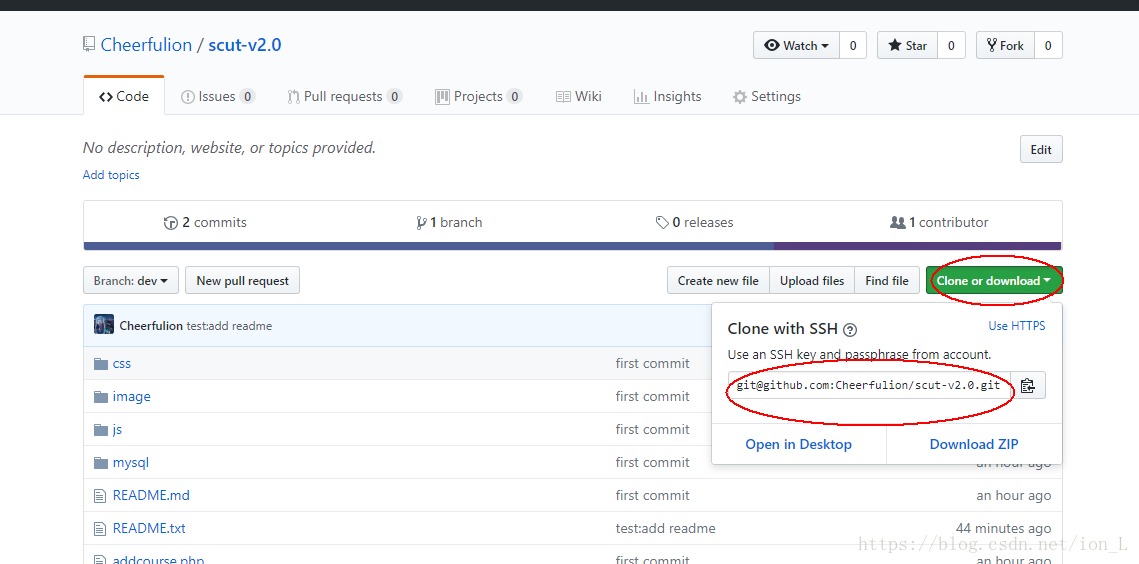Toggle the Clone or download dropdown
This screenshot has height=564, width=1139.
(994, 281)
